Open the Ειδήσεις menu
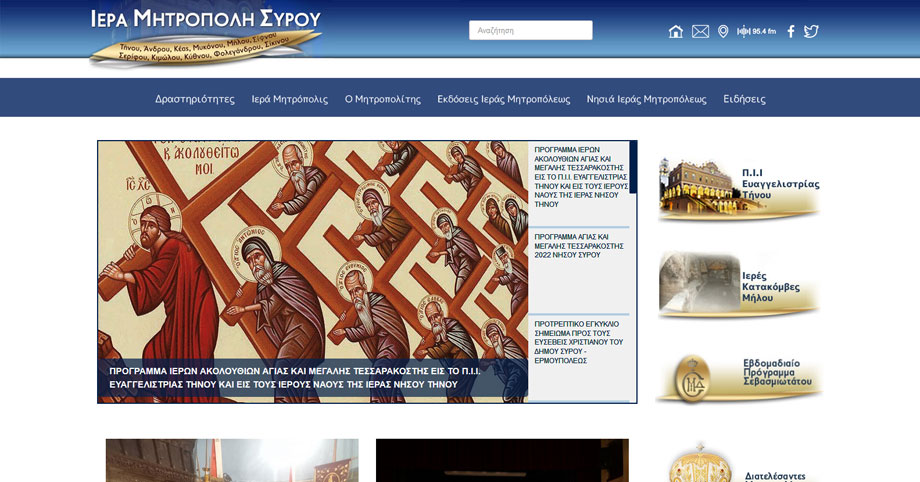920x482 pixels. [744, 99]
